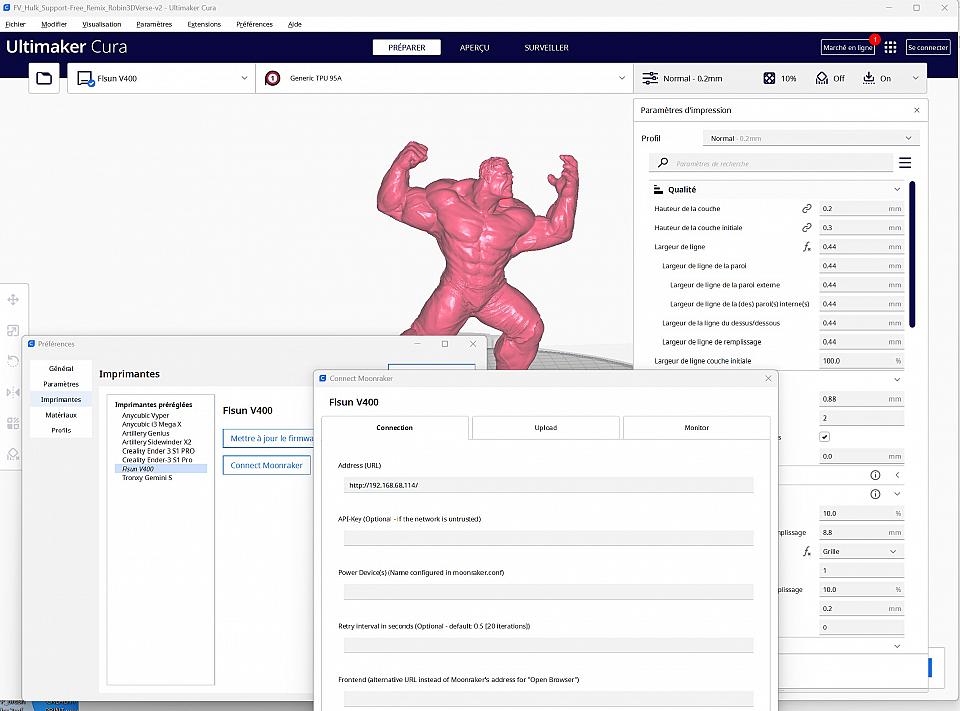Screen dimensions: 960x711
Task: Click the 10% infill icon
Action: [x=769, y=78]
